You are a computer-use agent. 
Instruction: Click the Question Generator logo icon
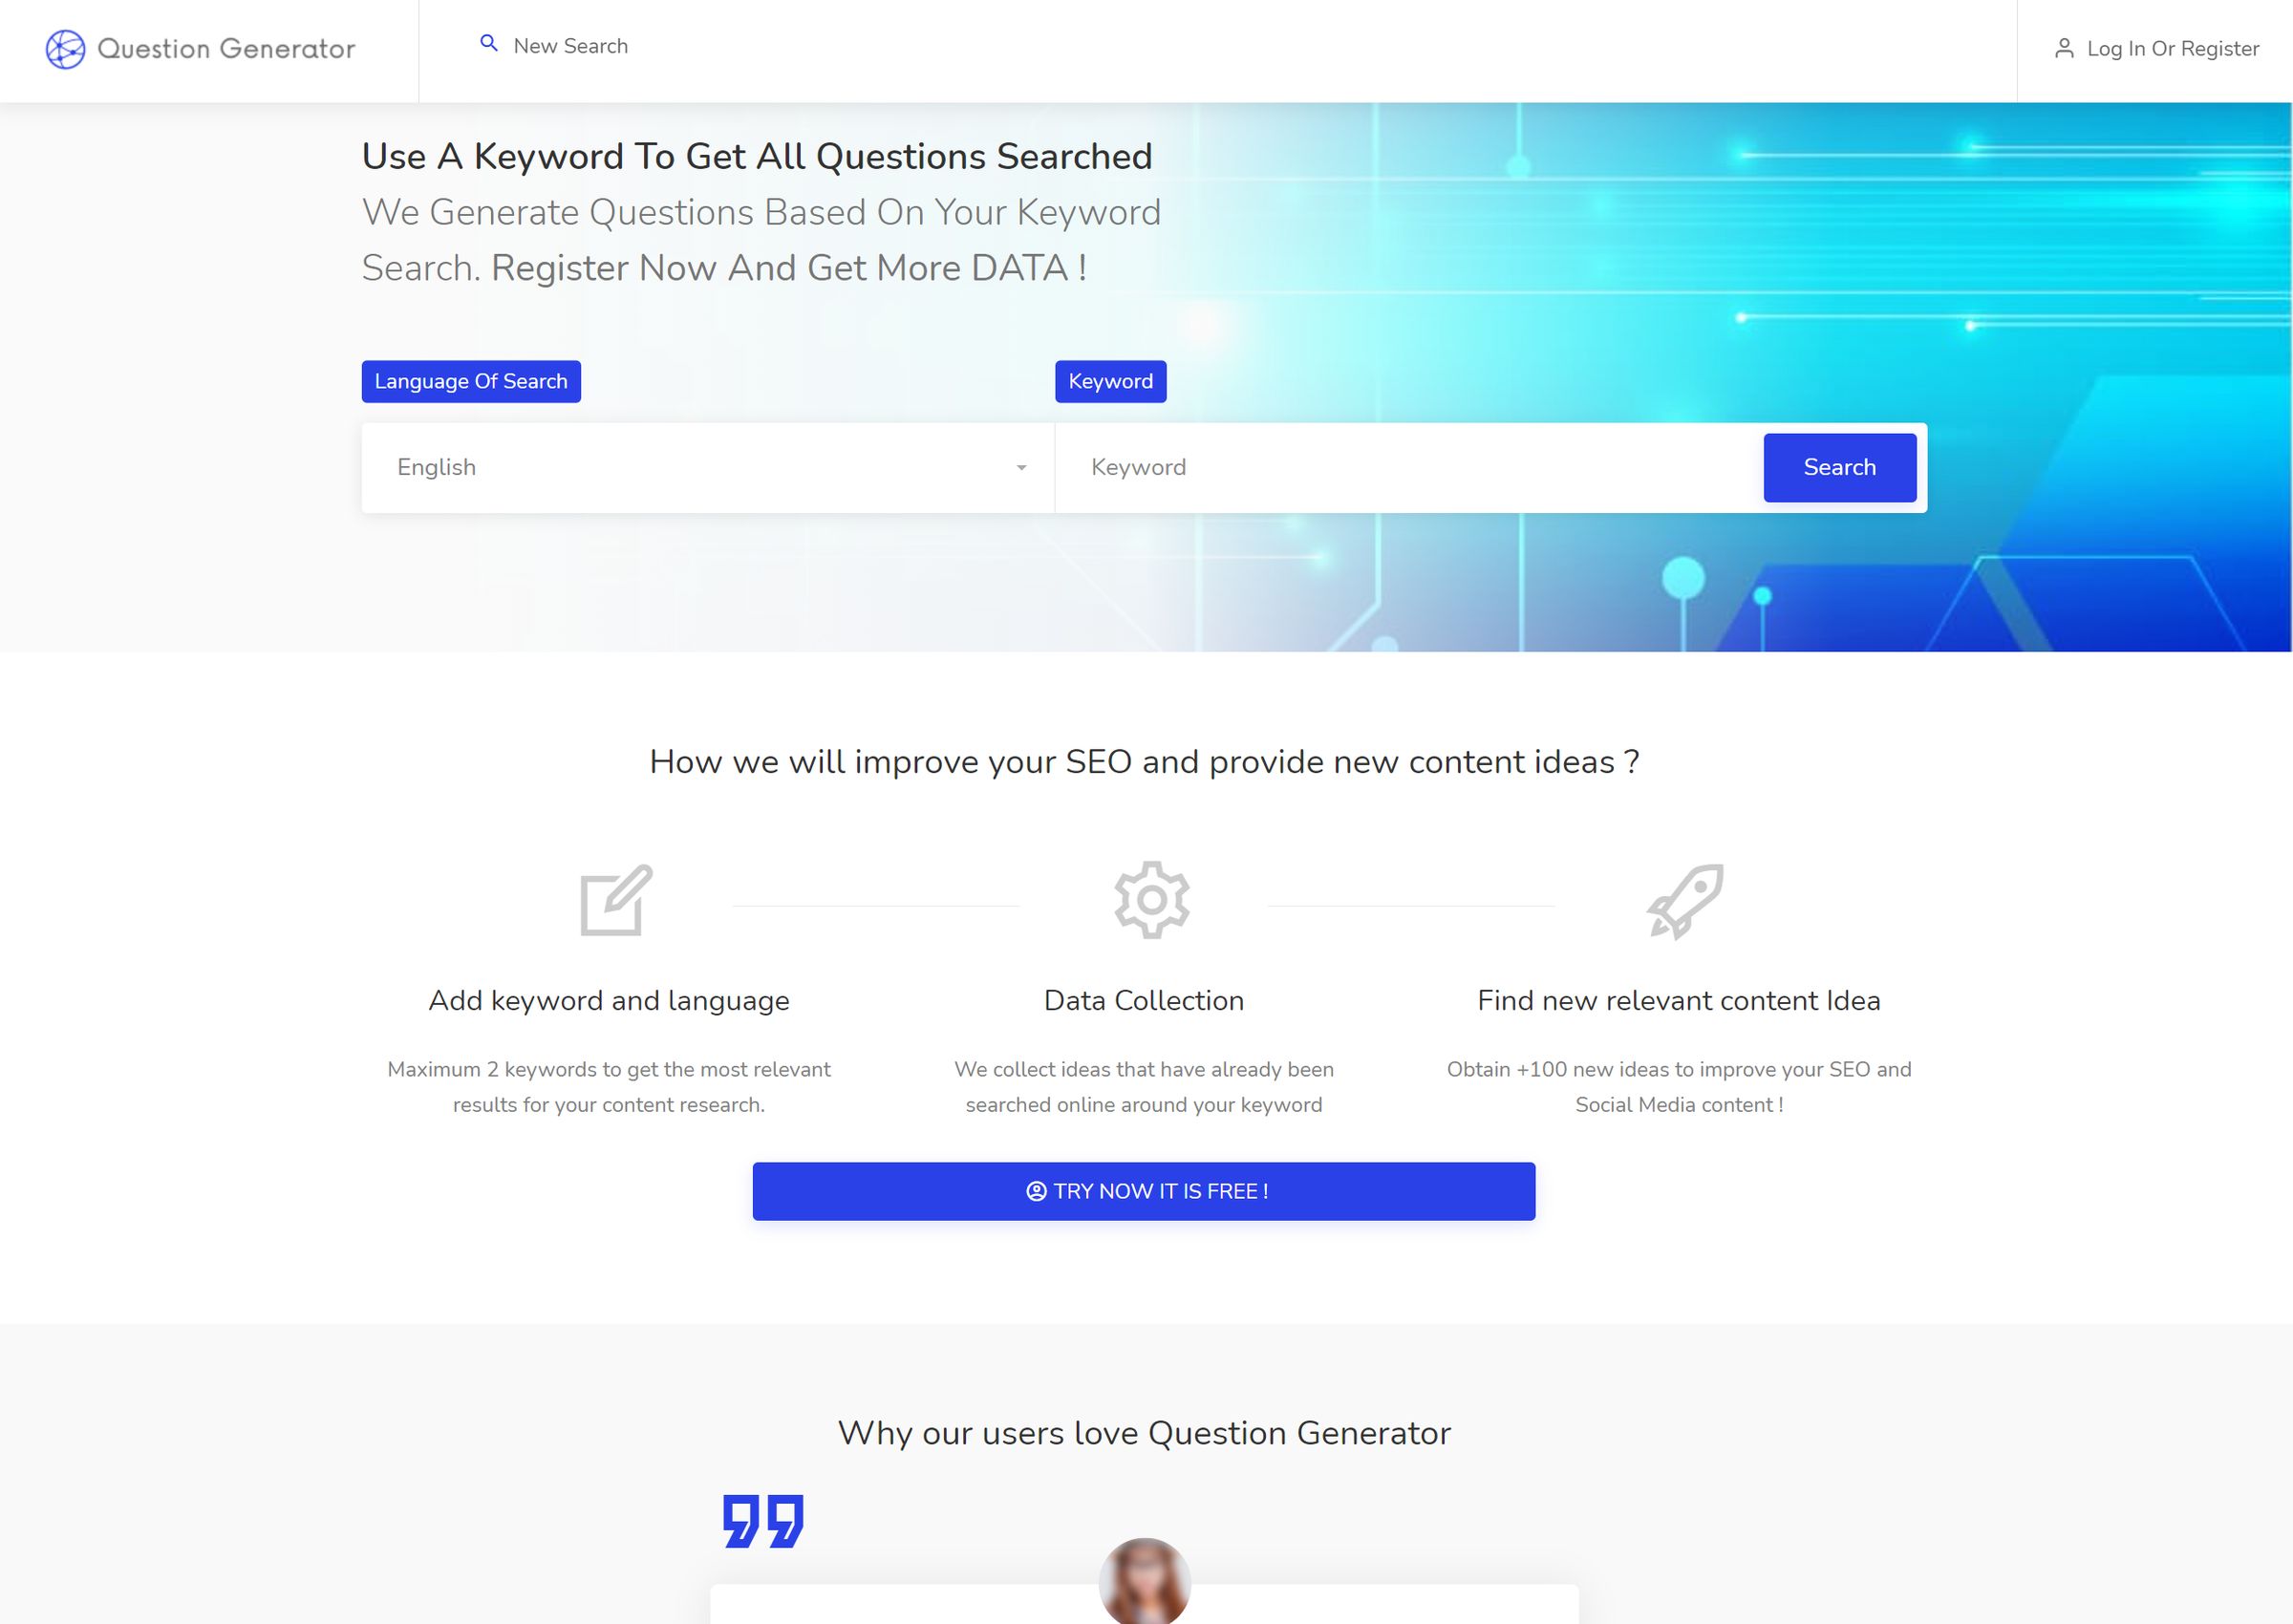click(x=65, y=46)
